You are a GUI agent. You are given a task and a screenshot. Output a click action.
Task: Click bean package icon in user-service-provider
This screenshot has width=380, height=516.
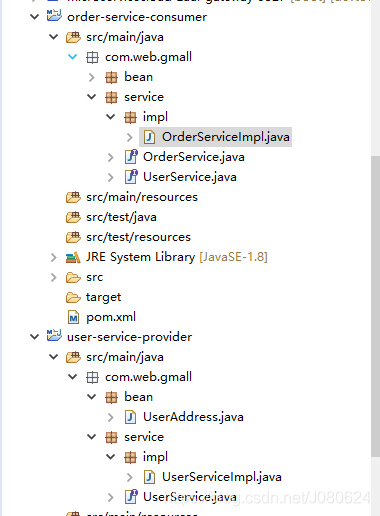[111, 397]
